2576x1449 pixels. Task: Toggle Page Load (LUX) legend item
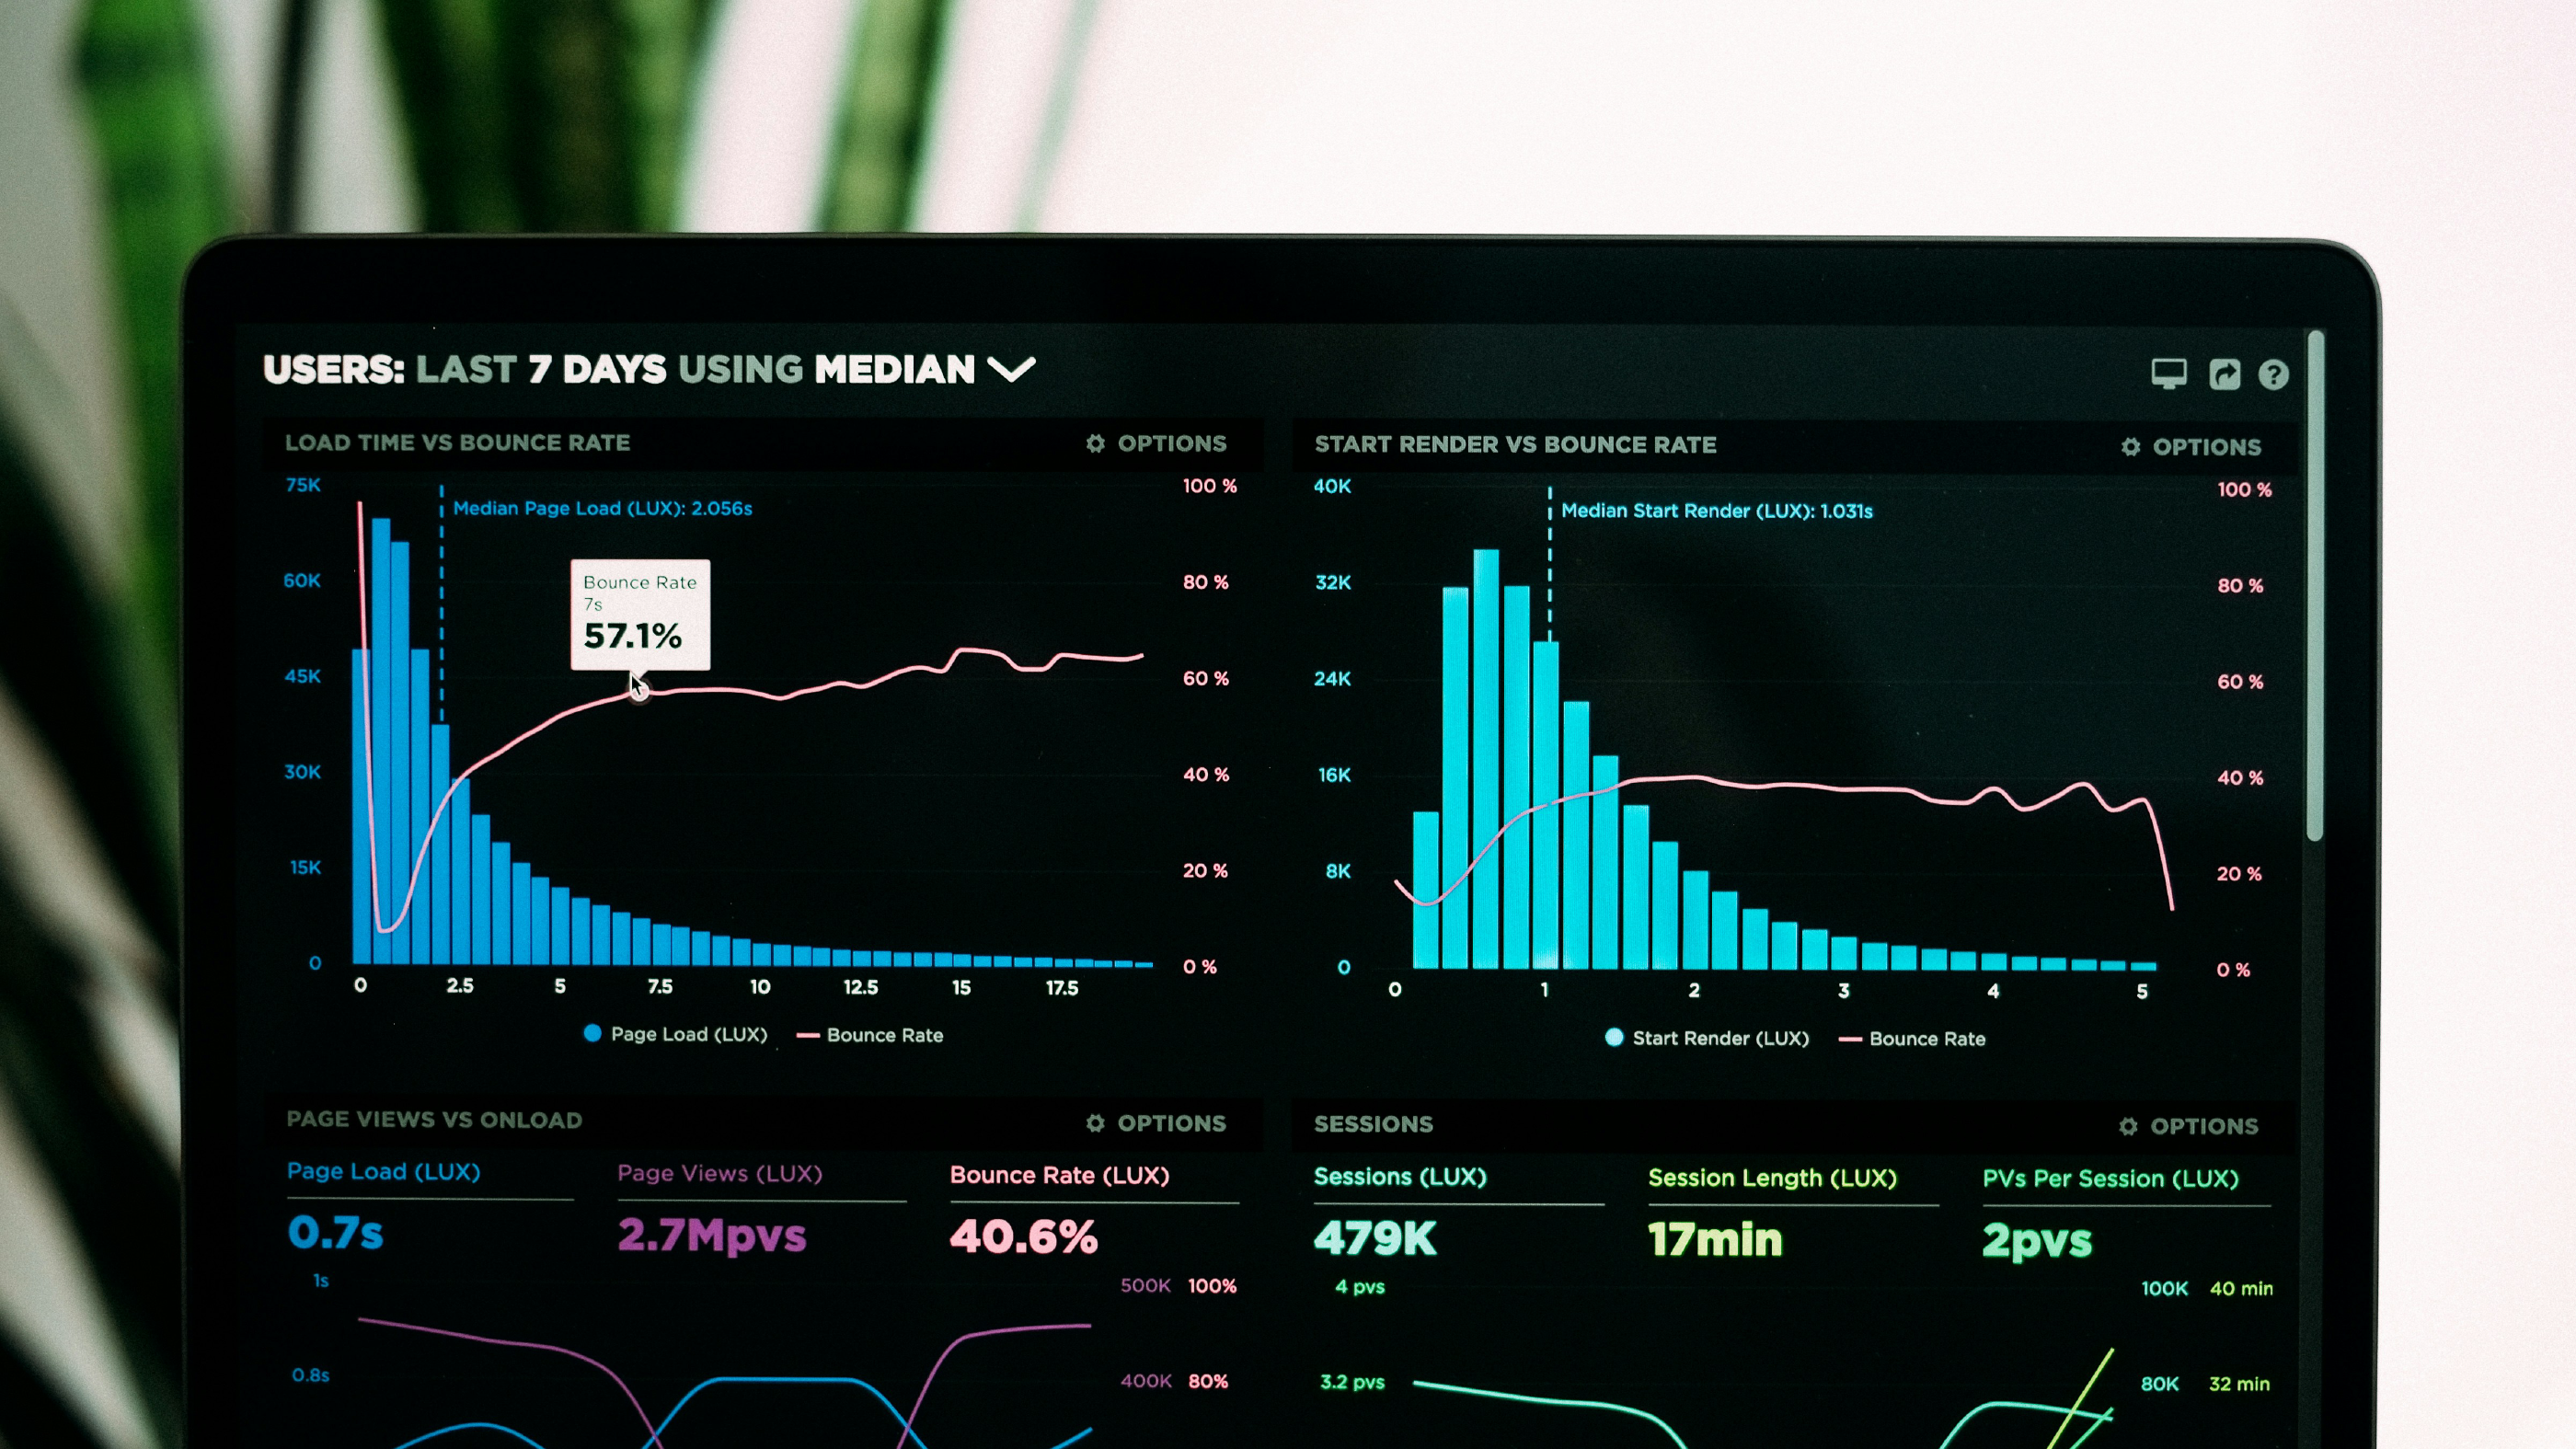(675, 1034)
